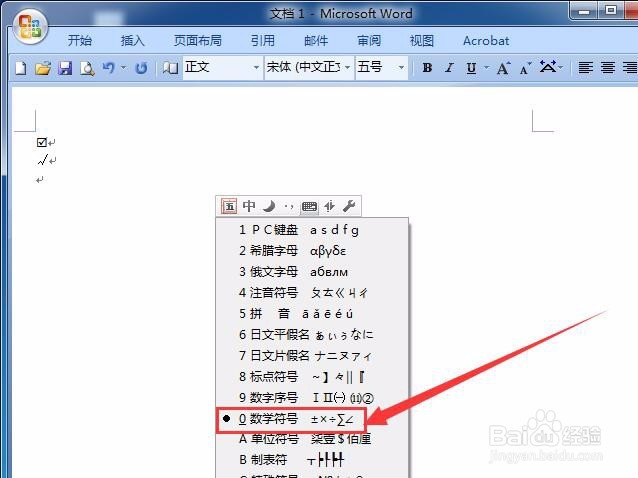Center align the text
638x478 pixels.
point(608,68)
